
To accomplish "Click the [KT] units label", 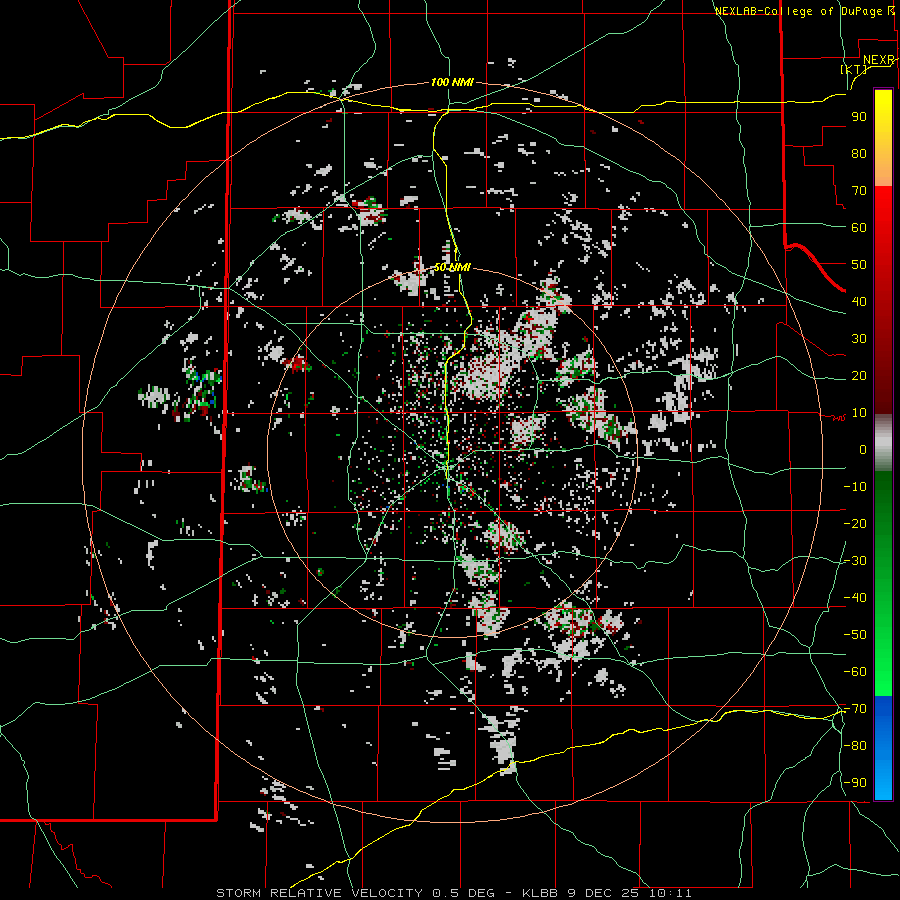I will [x=854, y=69].
